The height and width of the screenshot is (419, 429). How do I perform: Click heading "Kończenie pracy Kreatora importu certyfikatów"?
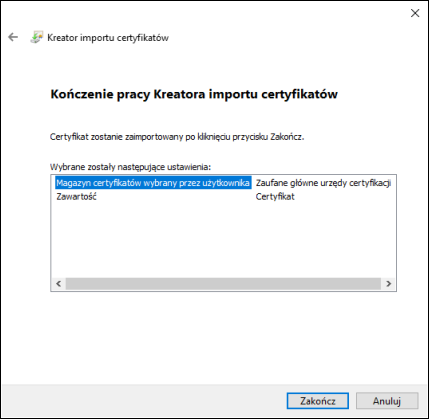click(194, 94)
